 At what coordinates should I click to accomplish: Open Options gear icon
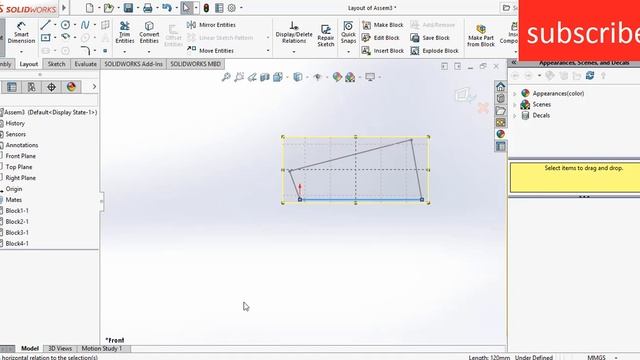pos(232,8)
